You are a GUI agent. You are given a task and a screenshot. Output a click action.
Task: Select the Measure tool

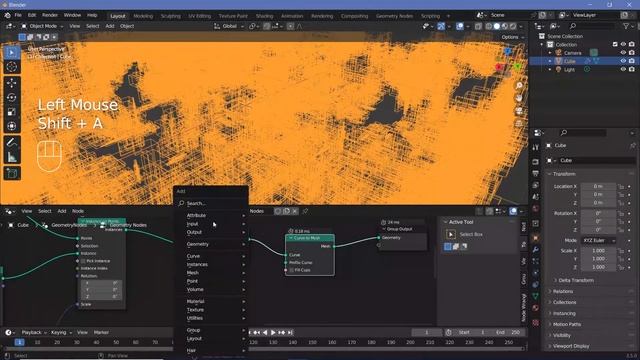click(x=12, y=157)
